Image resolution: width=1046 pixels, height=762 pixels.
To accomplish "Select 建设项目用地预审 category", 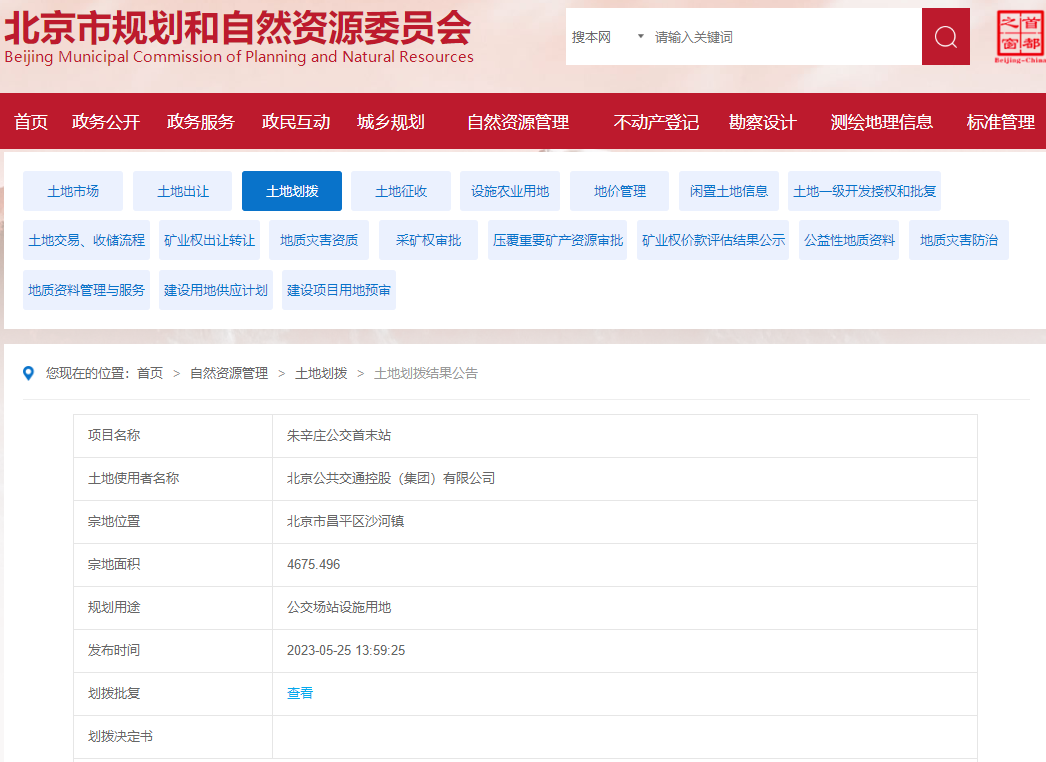I will point(339,290).
